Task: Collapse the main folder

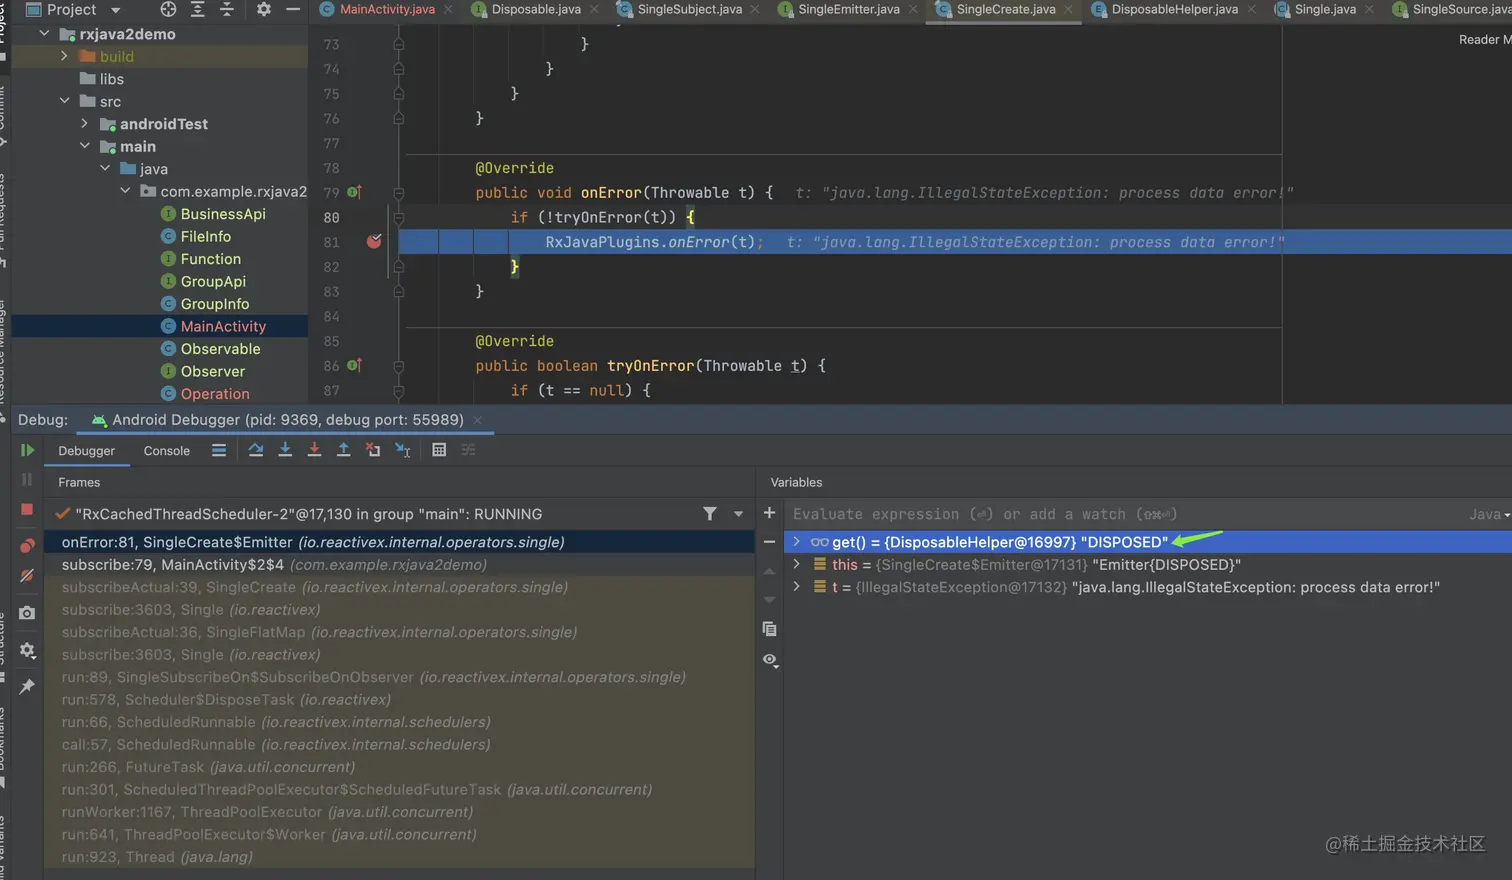Action: 84,146
